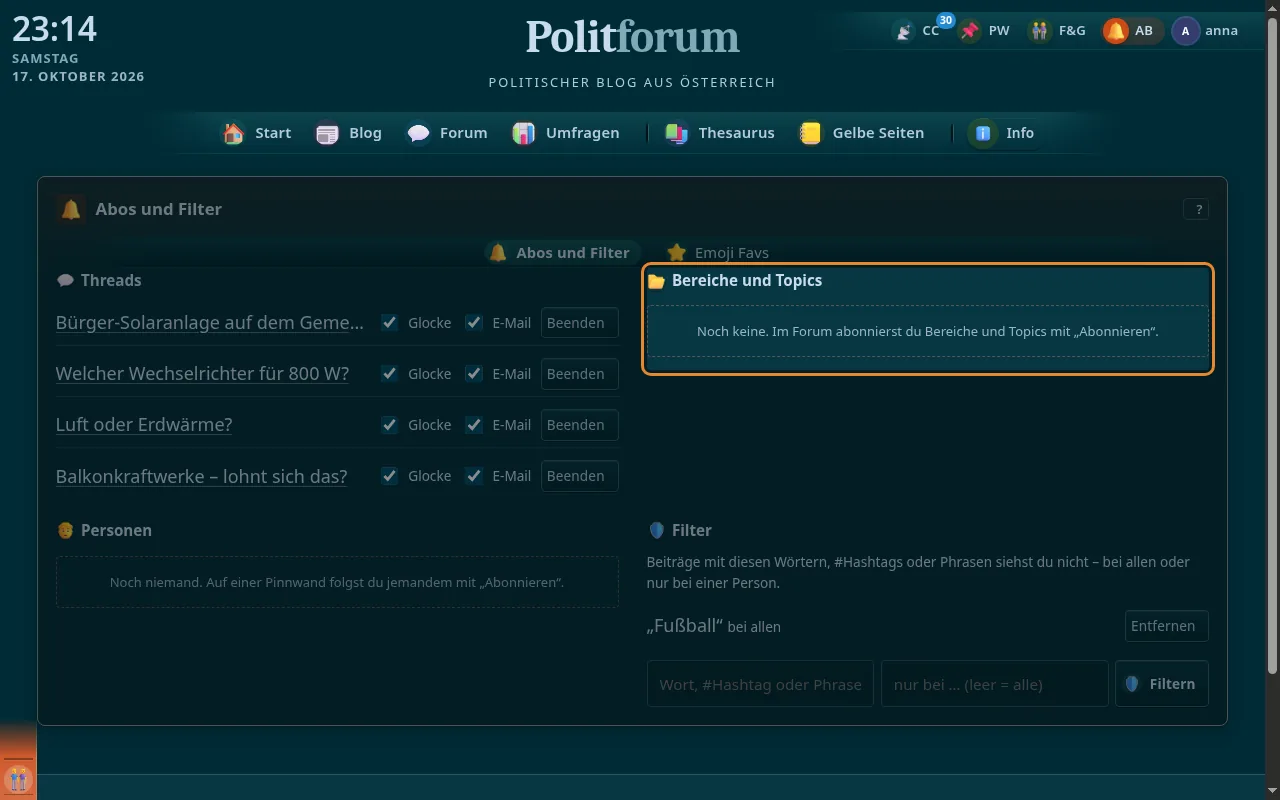The image size is (1280, 800).
Task: Focus the nur bei person field
Action: click(994, 684)
